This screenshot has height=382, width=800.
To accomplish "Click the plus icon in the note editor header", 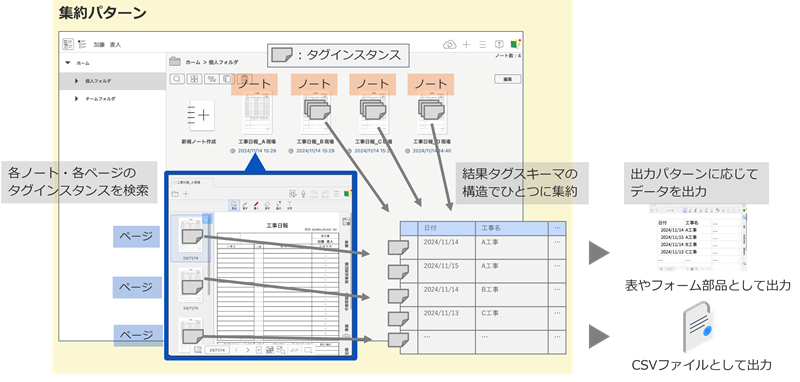I will point(186,194).
